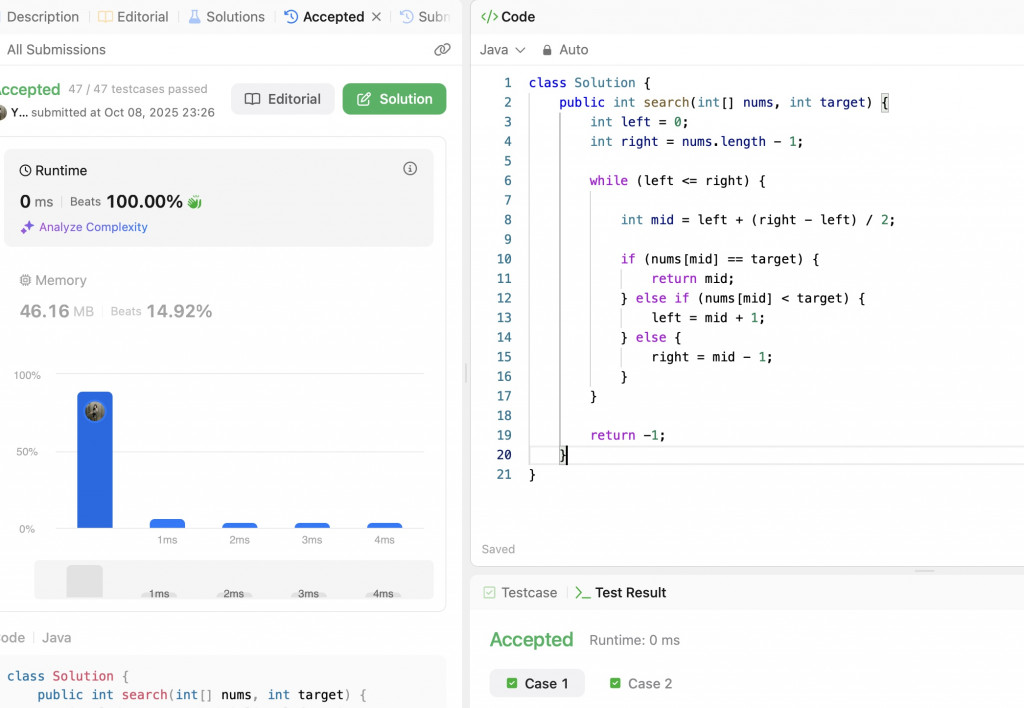
Task: Click 'left = mid + 1;' code line
Action: pyautogui.click(x=708, y=317)
